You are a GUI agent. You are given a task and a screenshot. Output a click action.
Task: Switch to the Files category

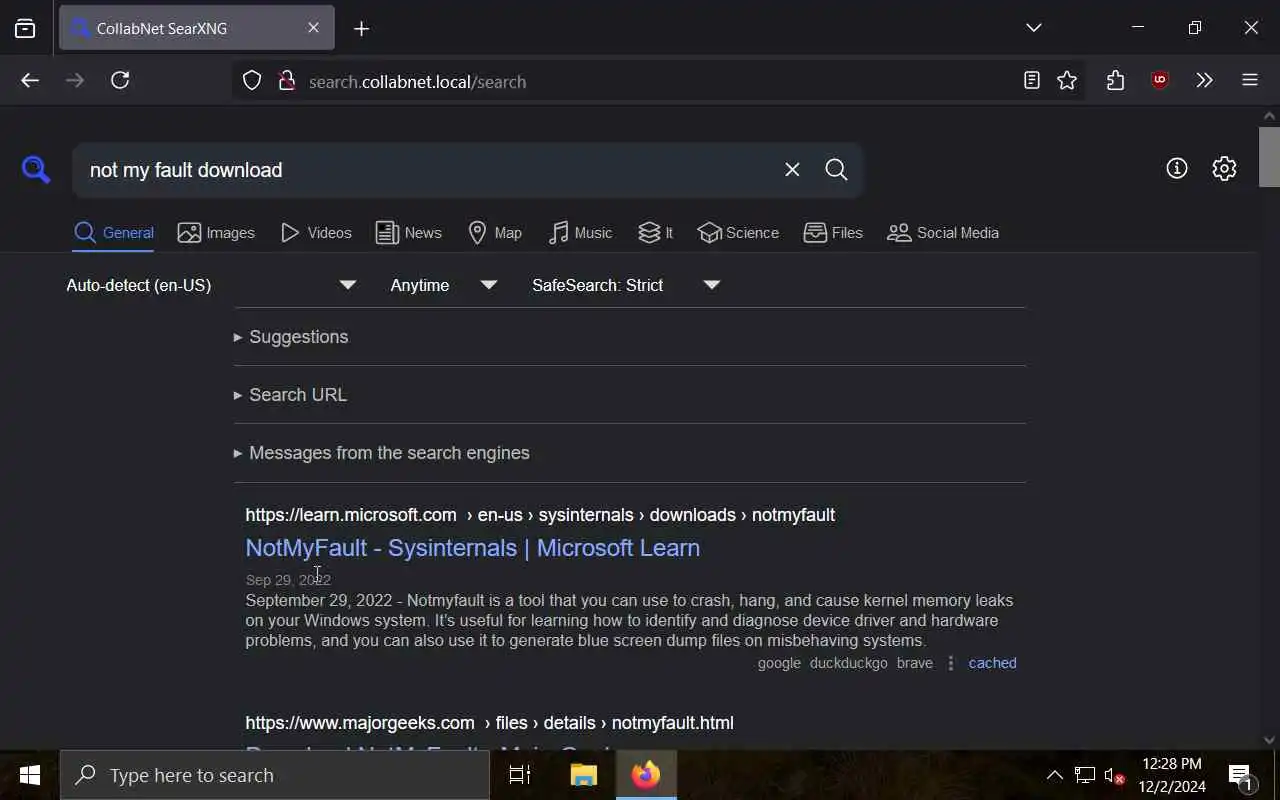[x=833, y=233]
